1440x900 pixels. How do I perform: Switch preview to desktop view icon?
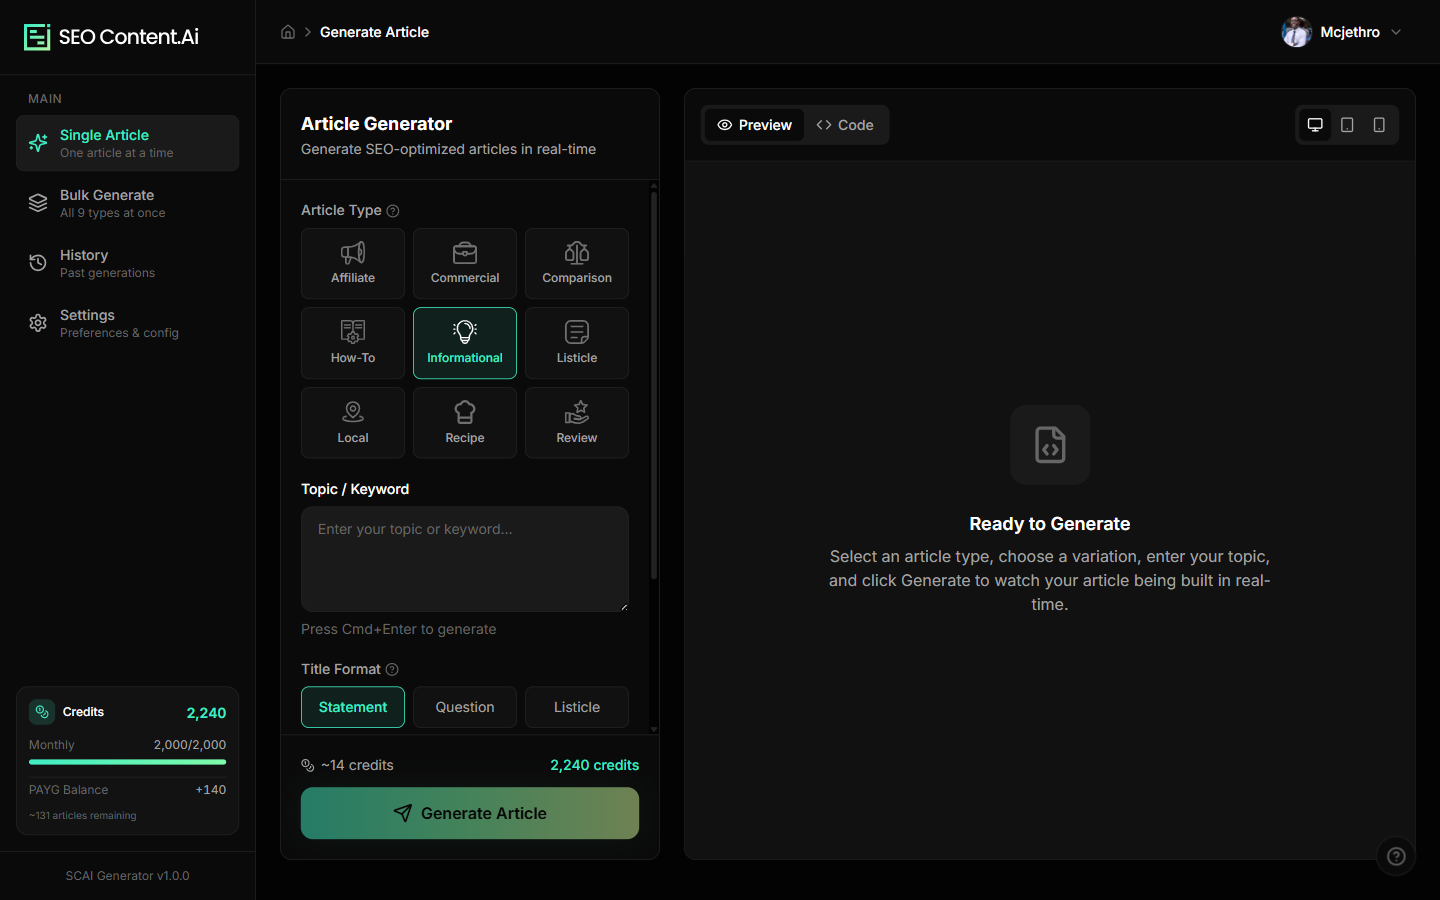[x=1315, y=125]
